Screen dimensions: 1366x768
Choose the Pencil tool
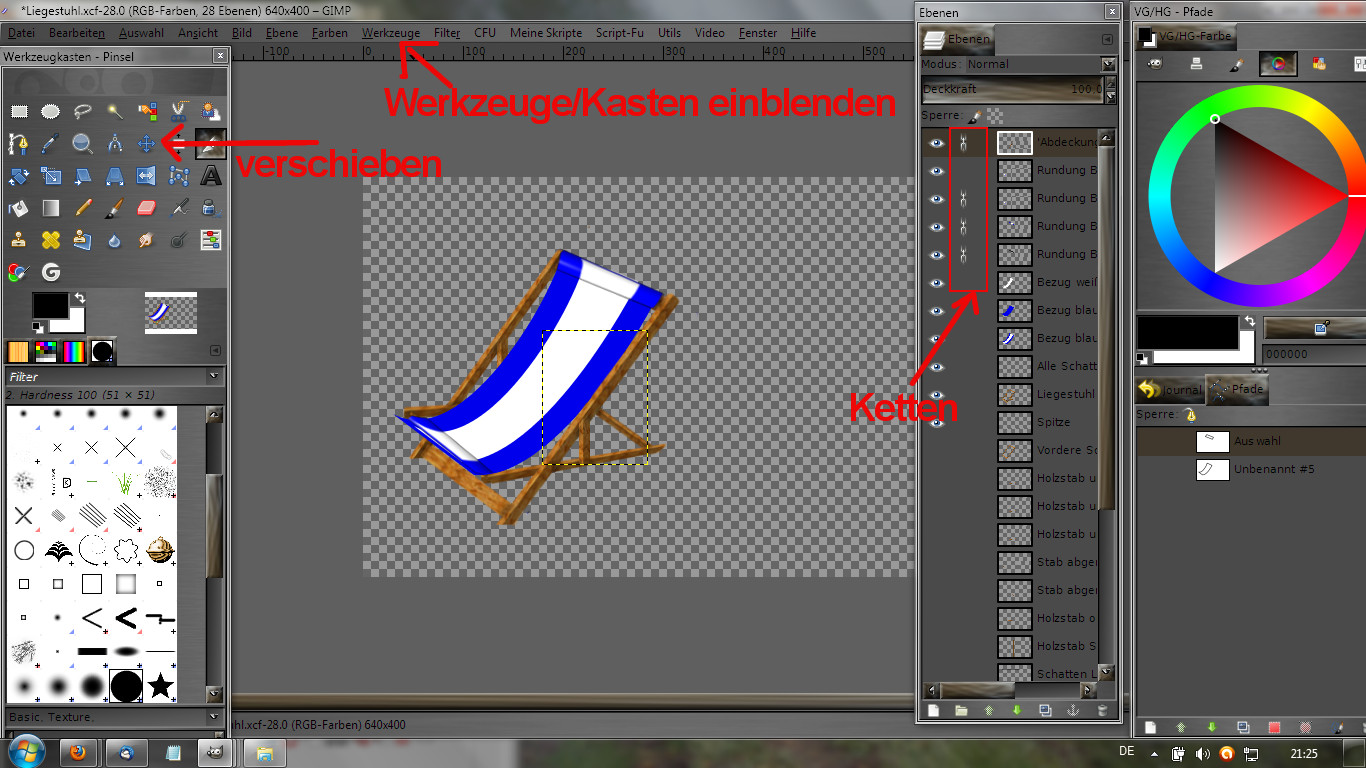(83, 209)
